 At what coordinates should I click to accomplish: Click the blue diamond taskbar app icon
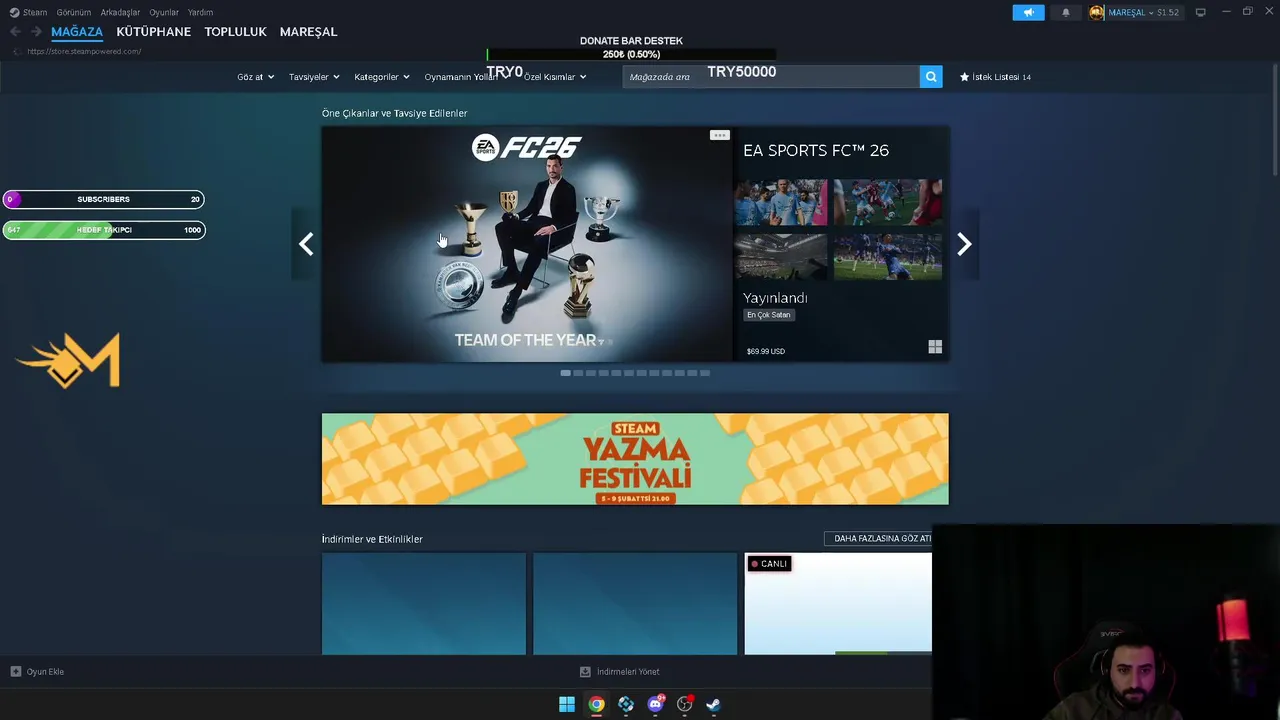[x=626, y=704]
